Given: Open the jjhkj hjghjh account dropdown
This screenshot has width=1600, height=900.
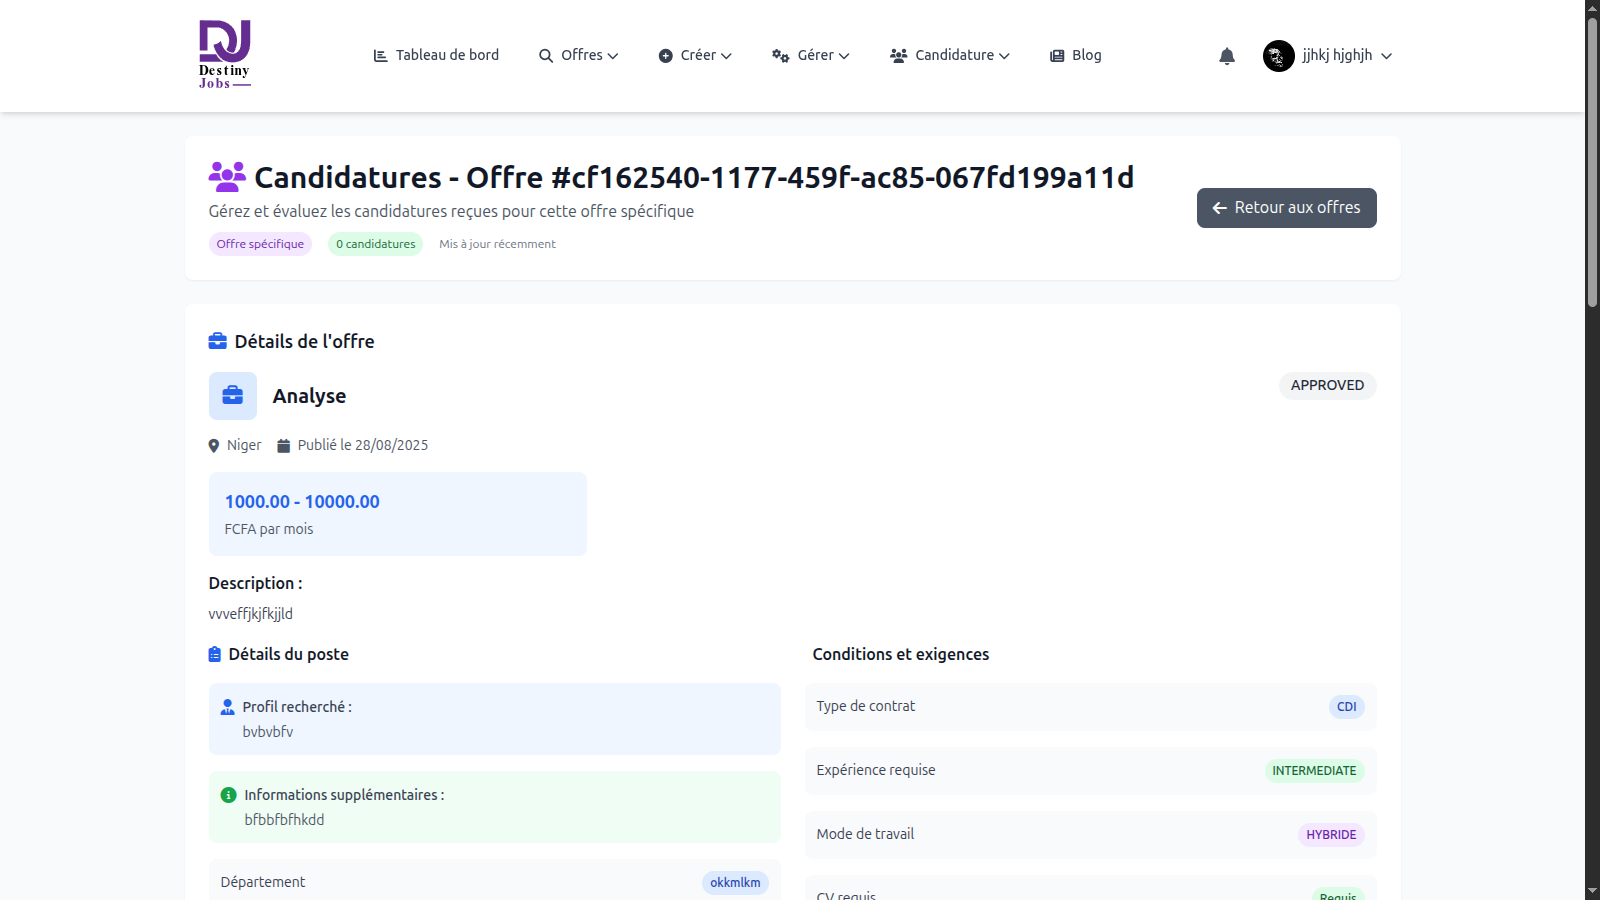Looking at the screenshot, I should pyautogui.click(x=1328, y=56).
